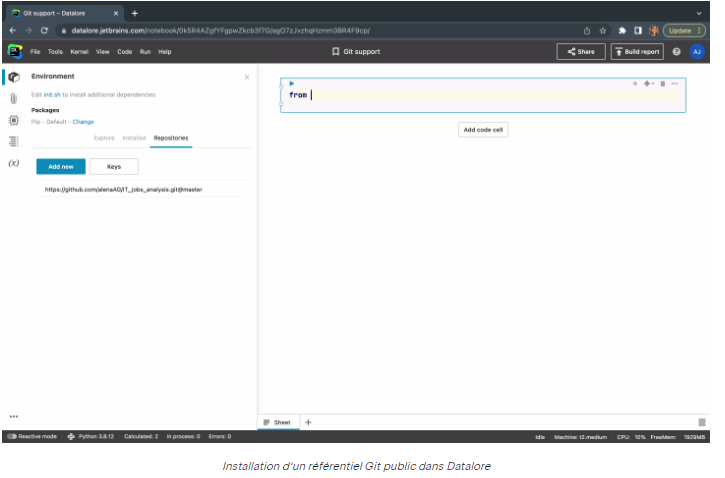Open the Attached files paperclip icon
Viewport: 725px width, 478px height.
[14, 98]
